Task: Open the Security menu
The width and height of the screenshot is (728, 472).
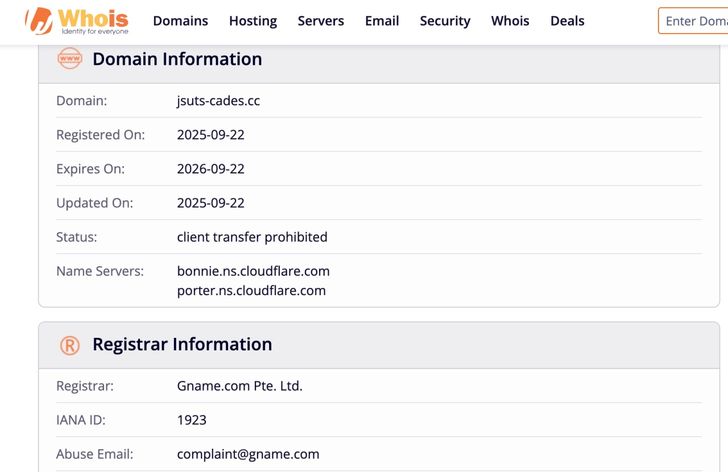Action: click(x=445, y=21)
